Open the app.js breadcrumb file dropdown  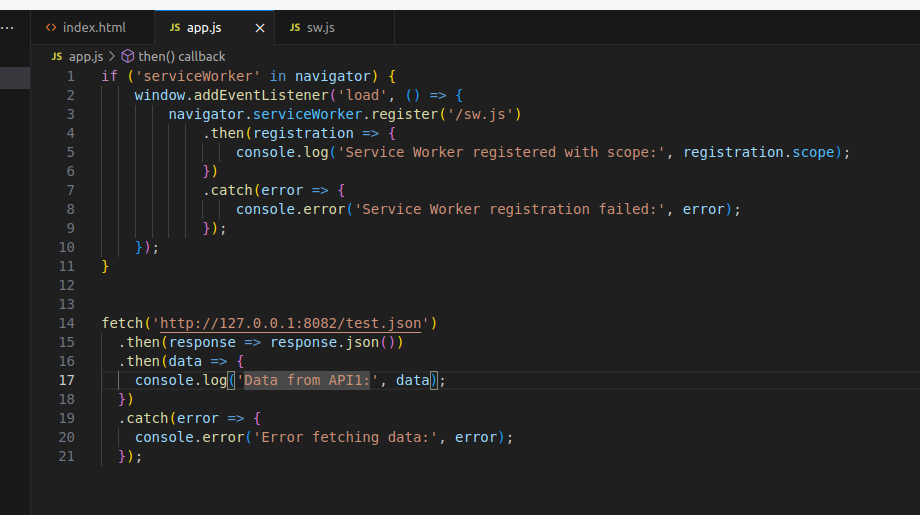tap(86, 57)
